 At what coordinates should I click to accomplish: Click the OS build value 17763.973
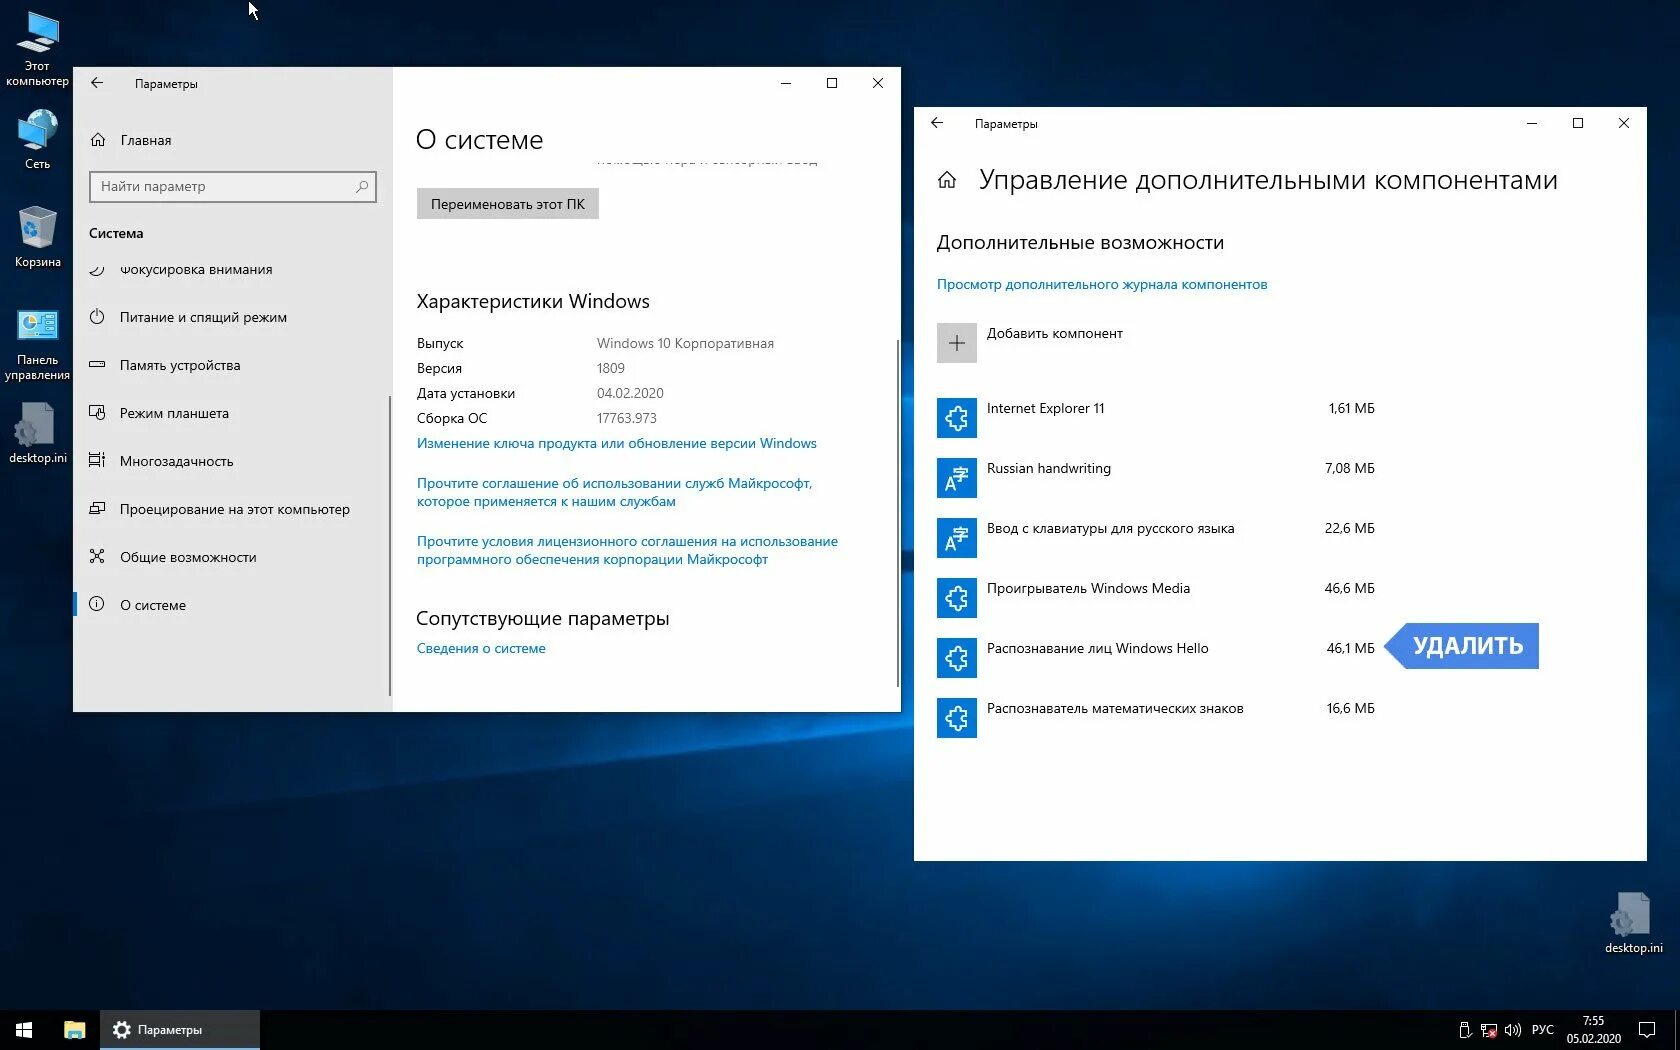(627, 418)
